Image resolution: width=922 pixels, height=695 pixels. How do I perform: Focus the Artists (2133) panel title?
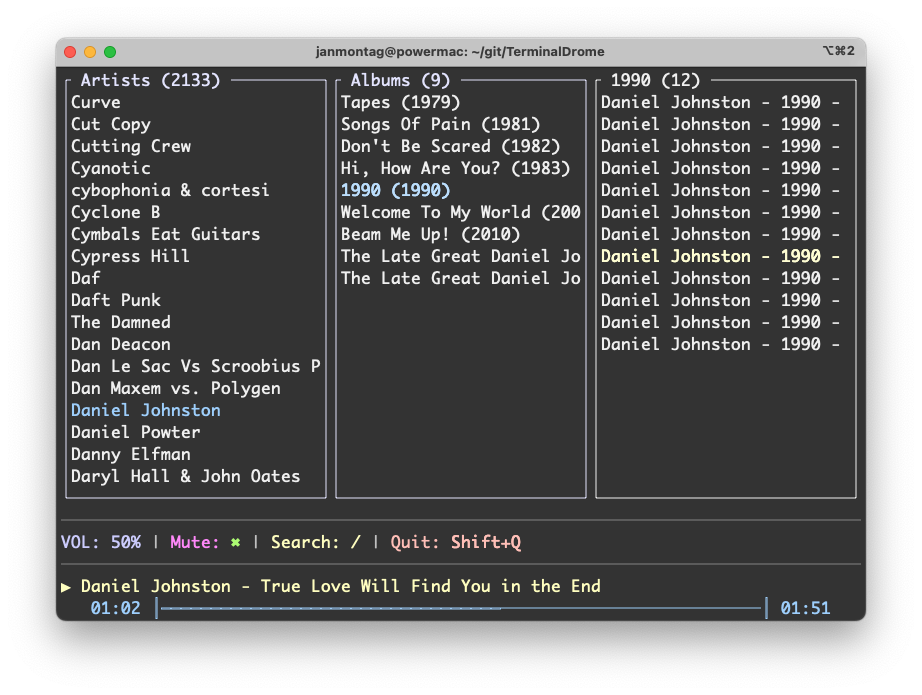pos(151,80)
